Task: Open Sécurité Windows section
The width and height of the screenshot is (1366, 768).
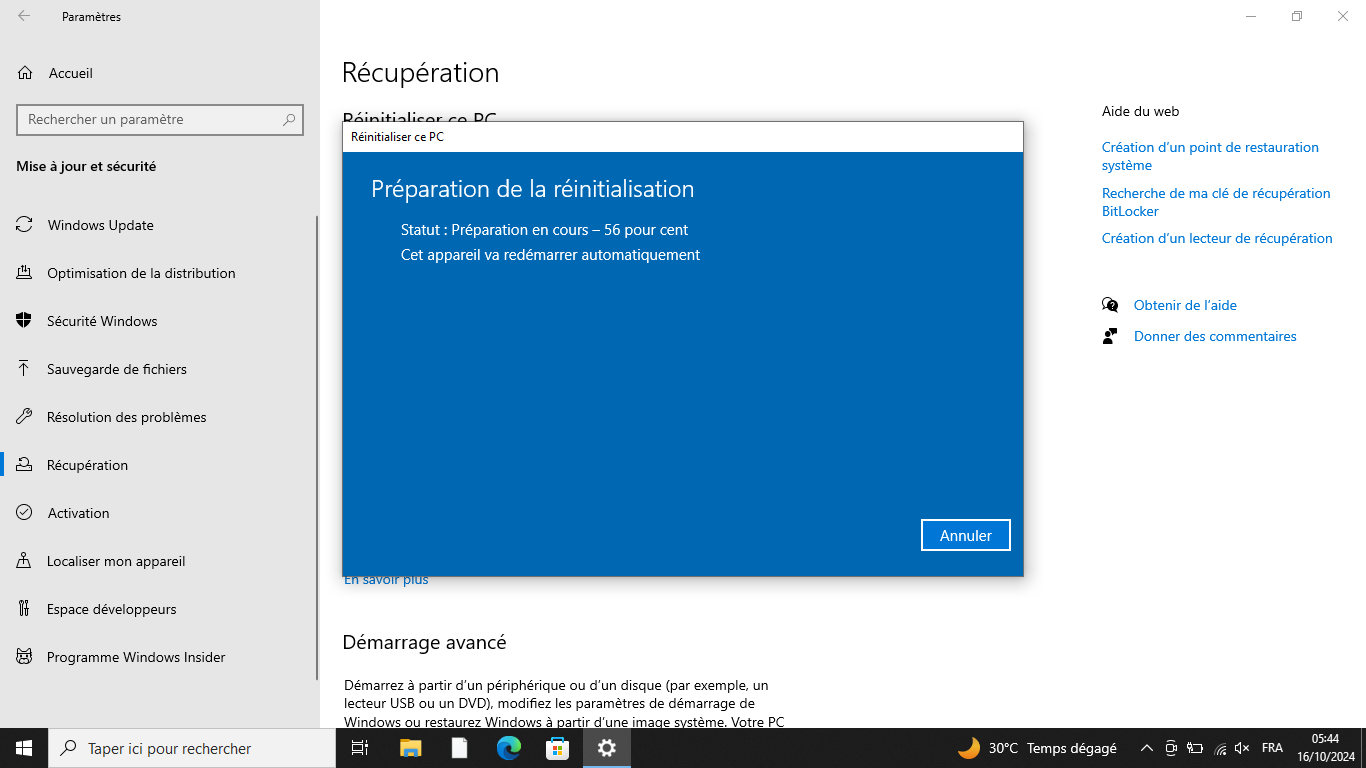Action: (102, 321)
